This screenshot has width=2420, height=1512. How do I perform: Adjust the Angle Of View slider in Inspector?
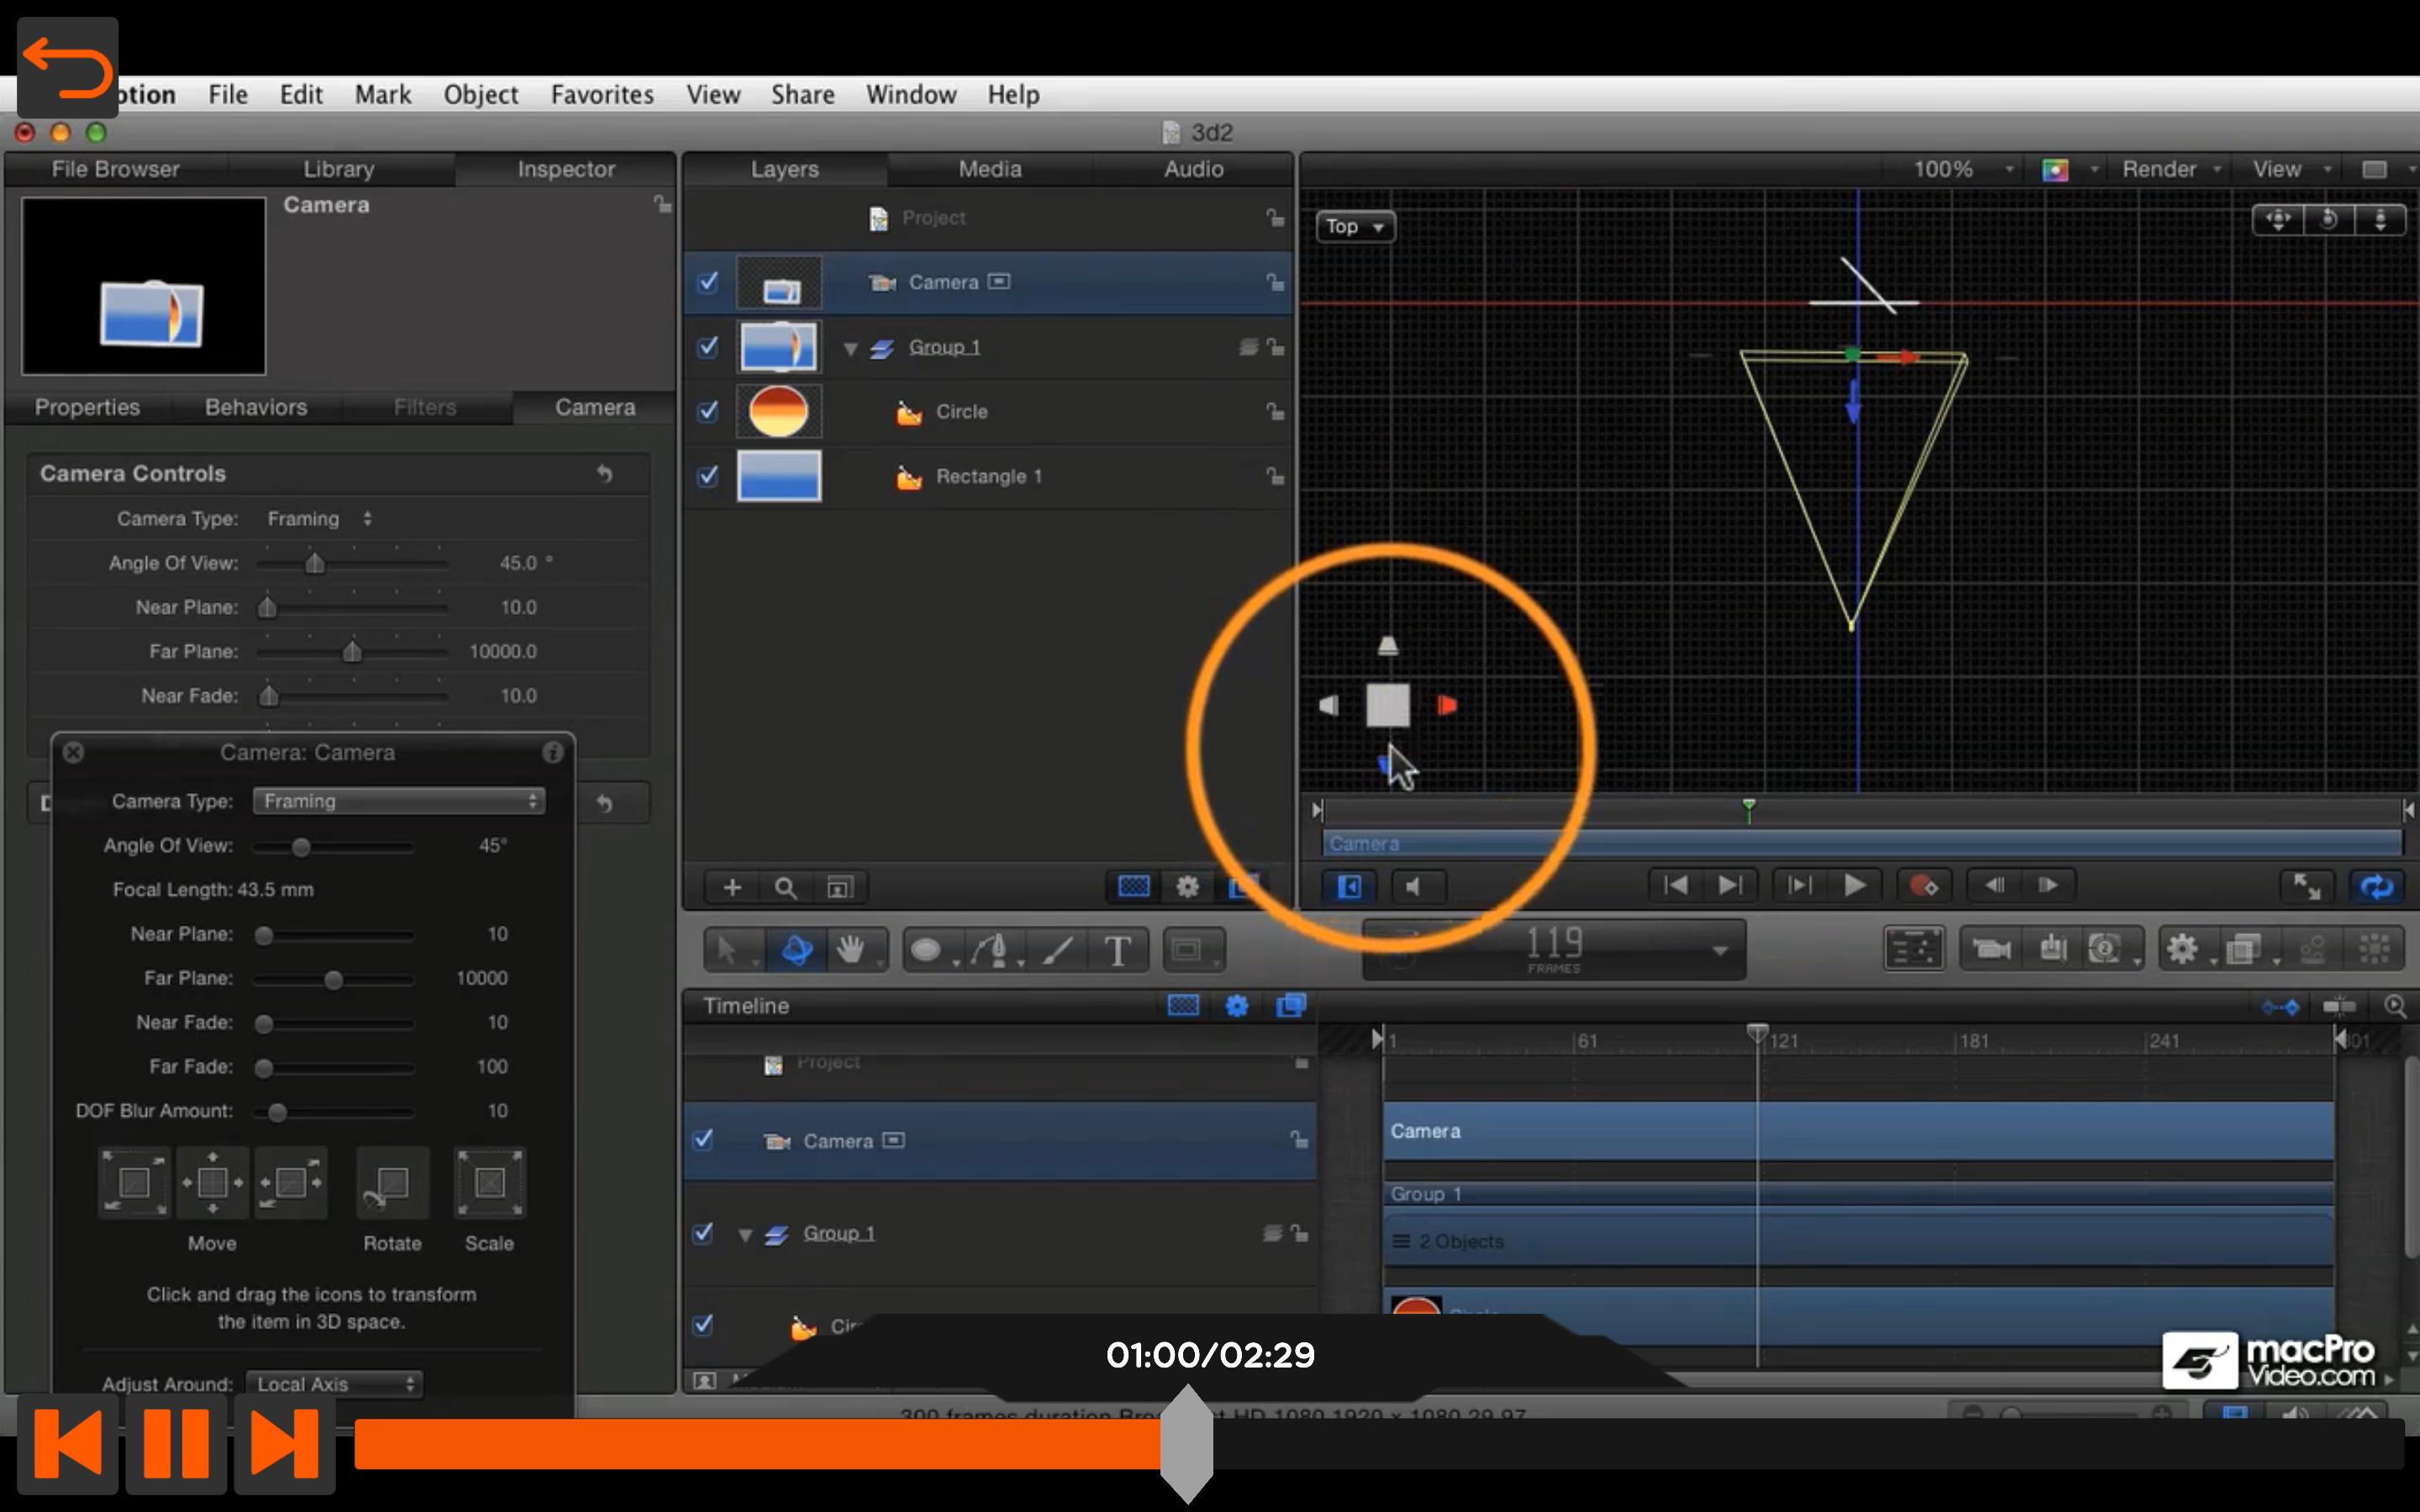point(315,564)
